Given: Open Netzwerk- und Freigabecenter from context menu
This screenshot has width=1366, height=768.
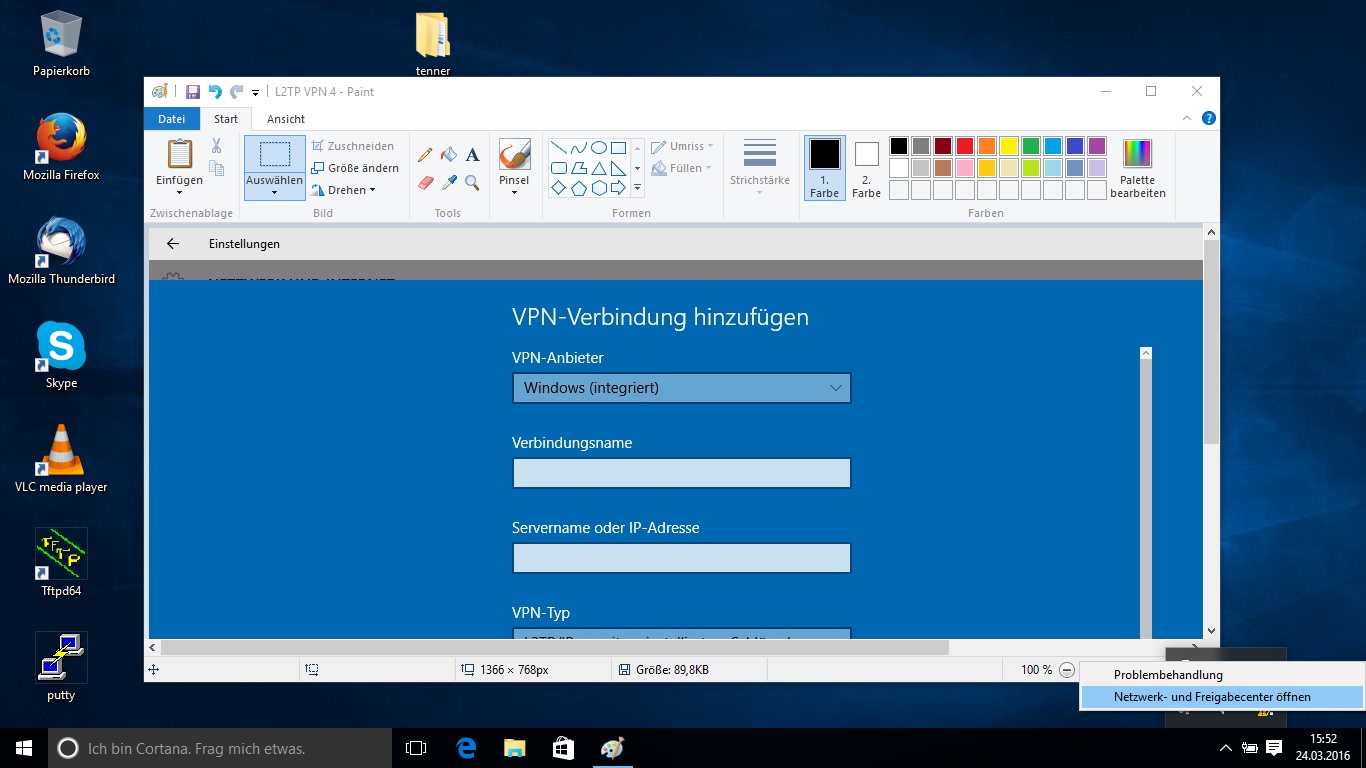Looking at the screenshot, I should pos(1212,697).
